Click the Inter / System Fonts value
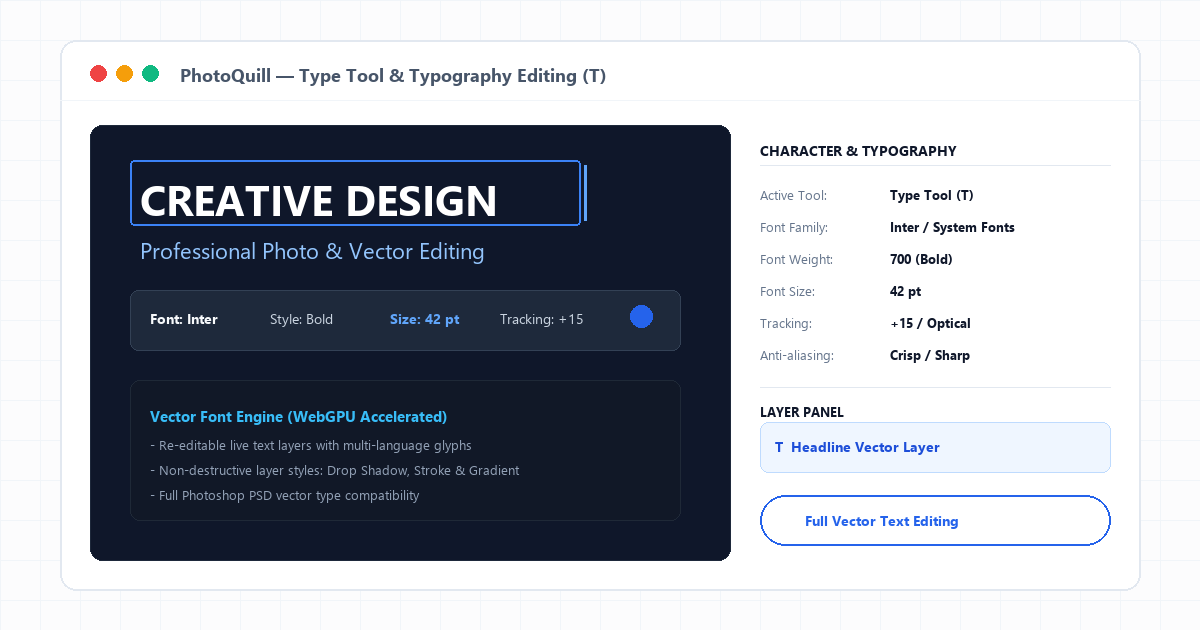Viewport: 1200px width, 630px height. [952, 227]
